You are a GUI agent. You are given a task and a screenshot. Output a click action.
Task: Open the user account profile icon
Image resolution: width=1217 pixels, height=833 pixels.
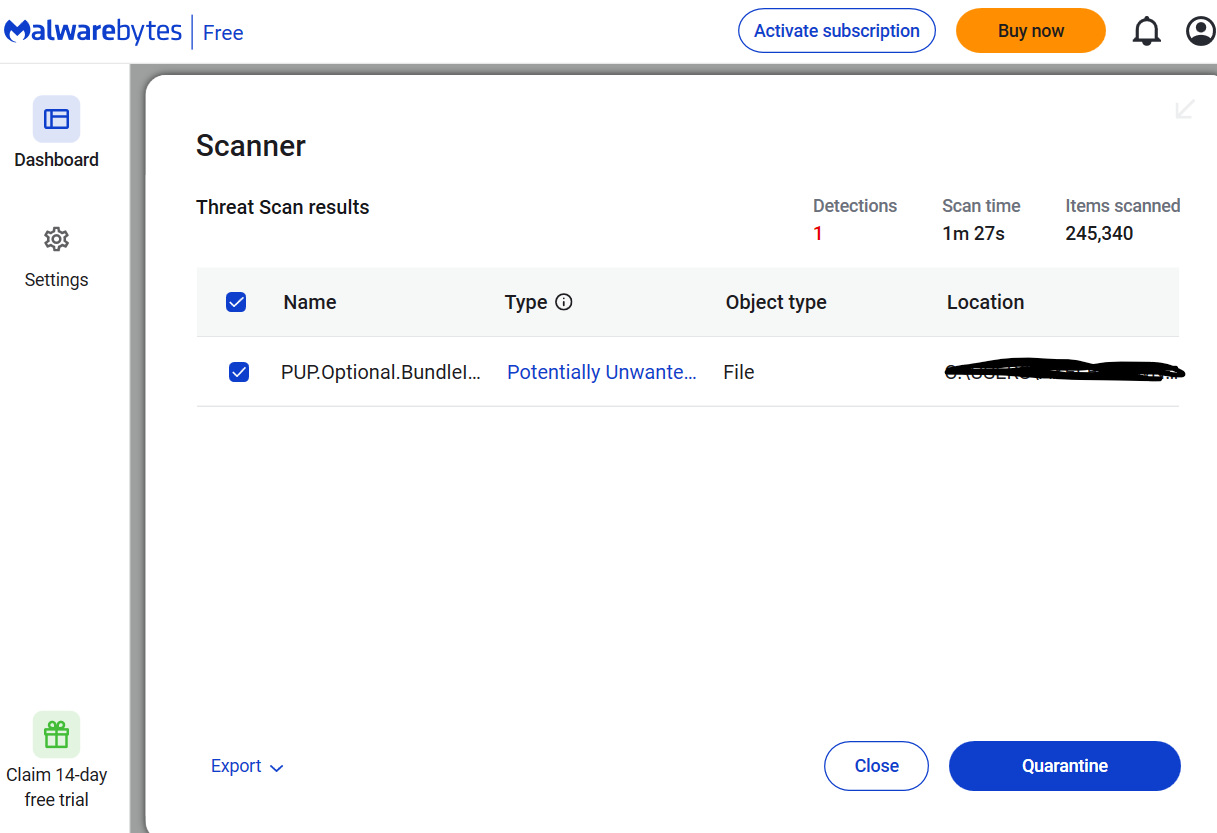(1200, 31)
